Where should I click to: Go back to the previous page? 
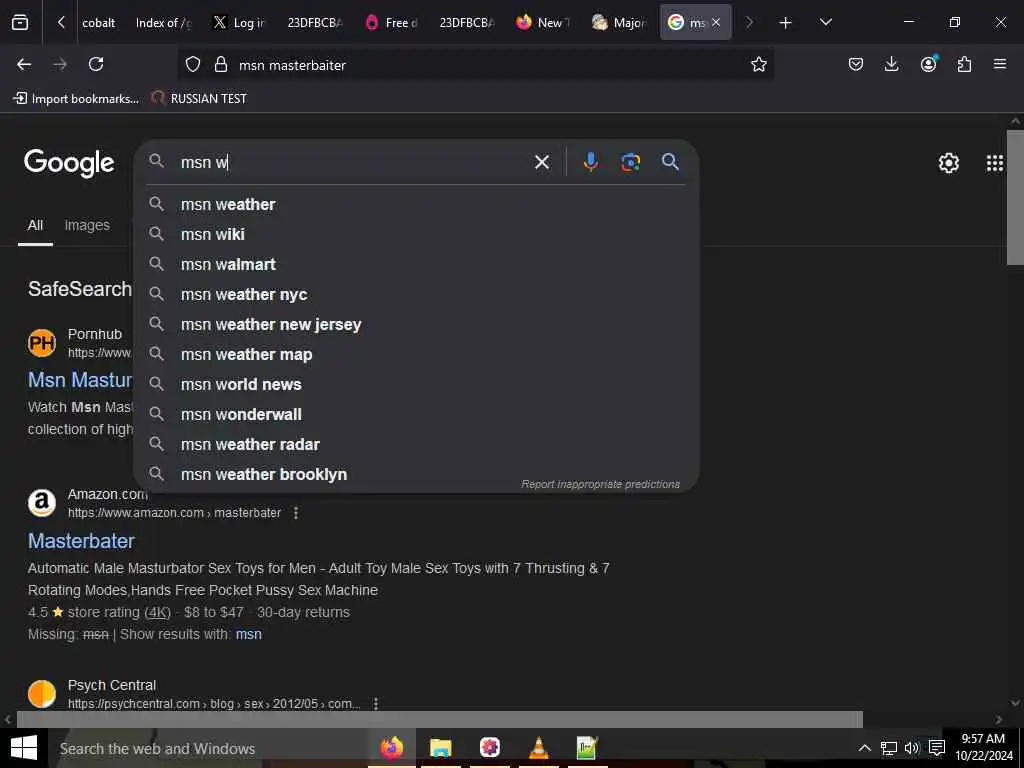point(24,64)
